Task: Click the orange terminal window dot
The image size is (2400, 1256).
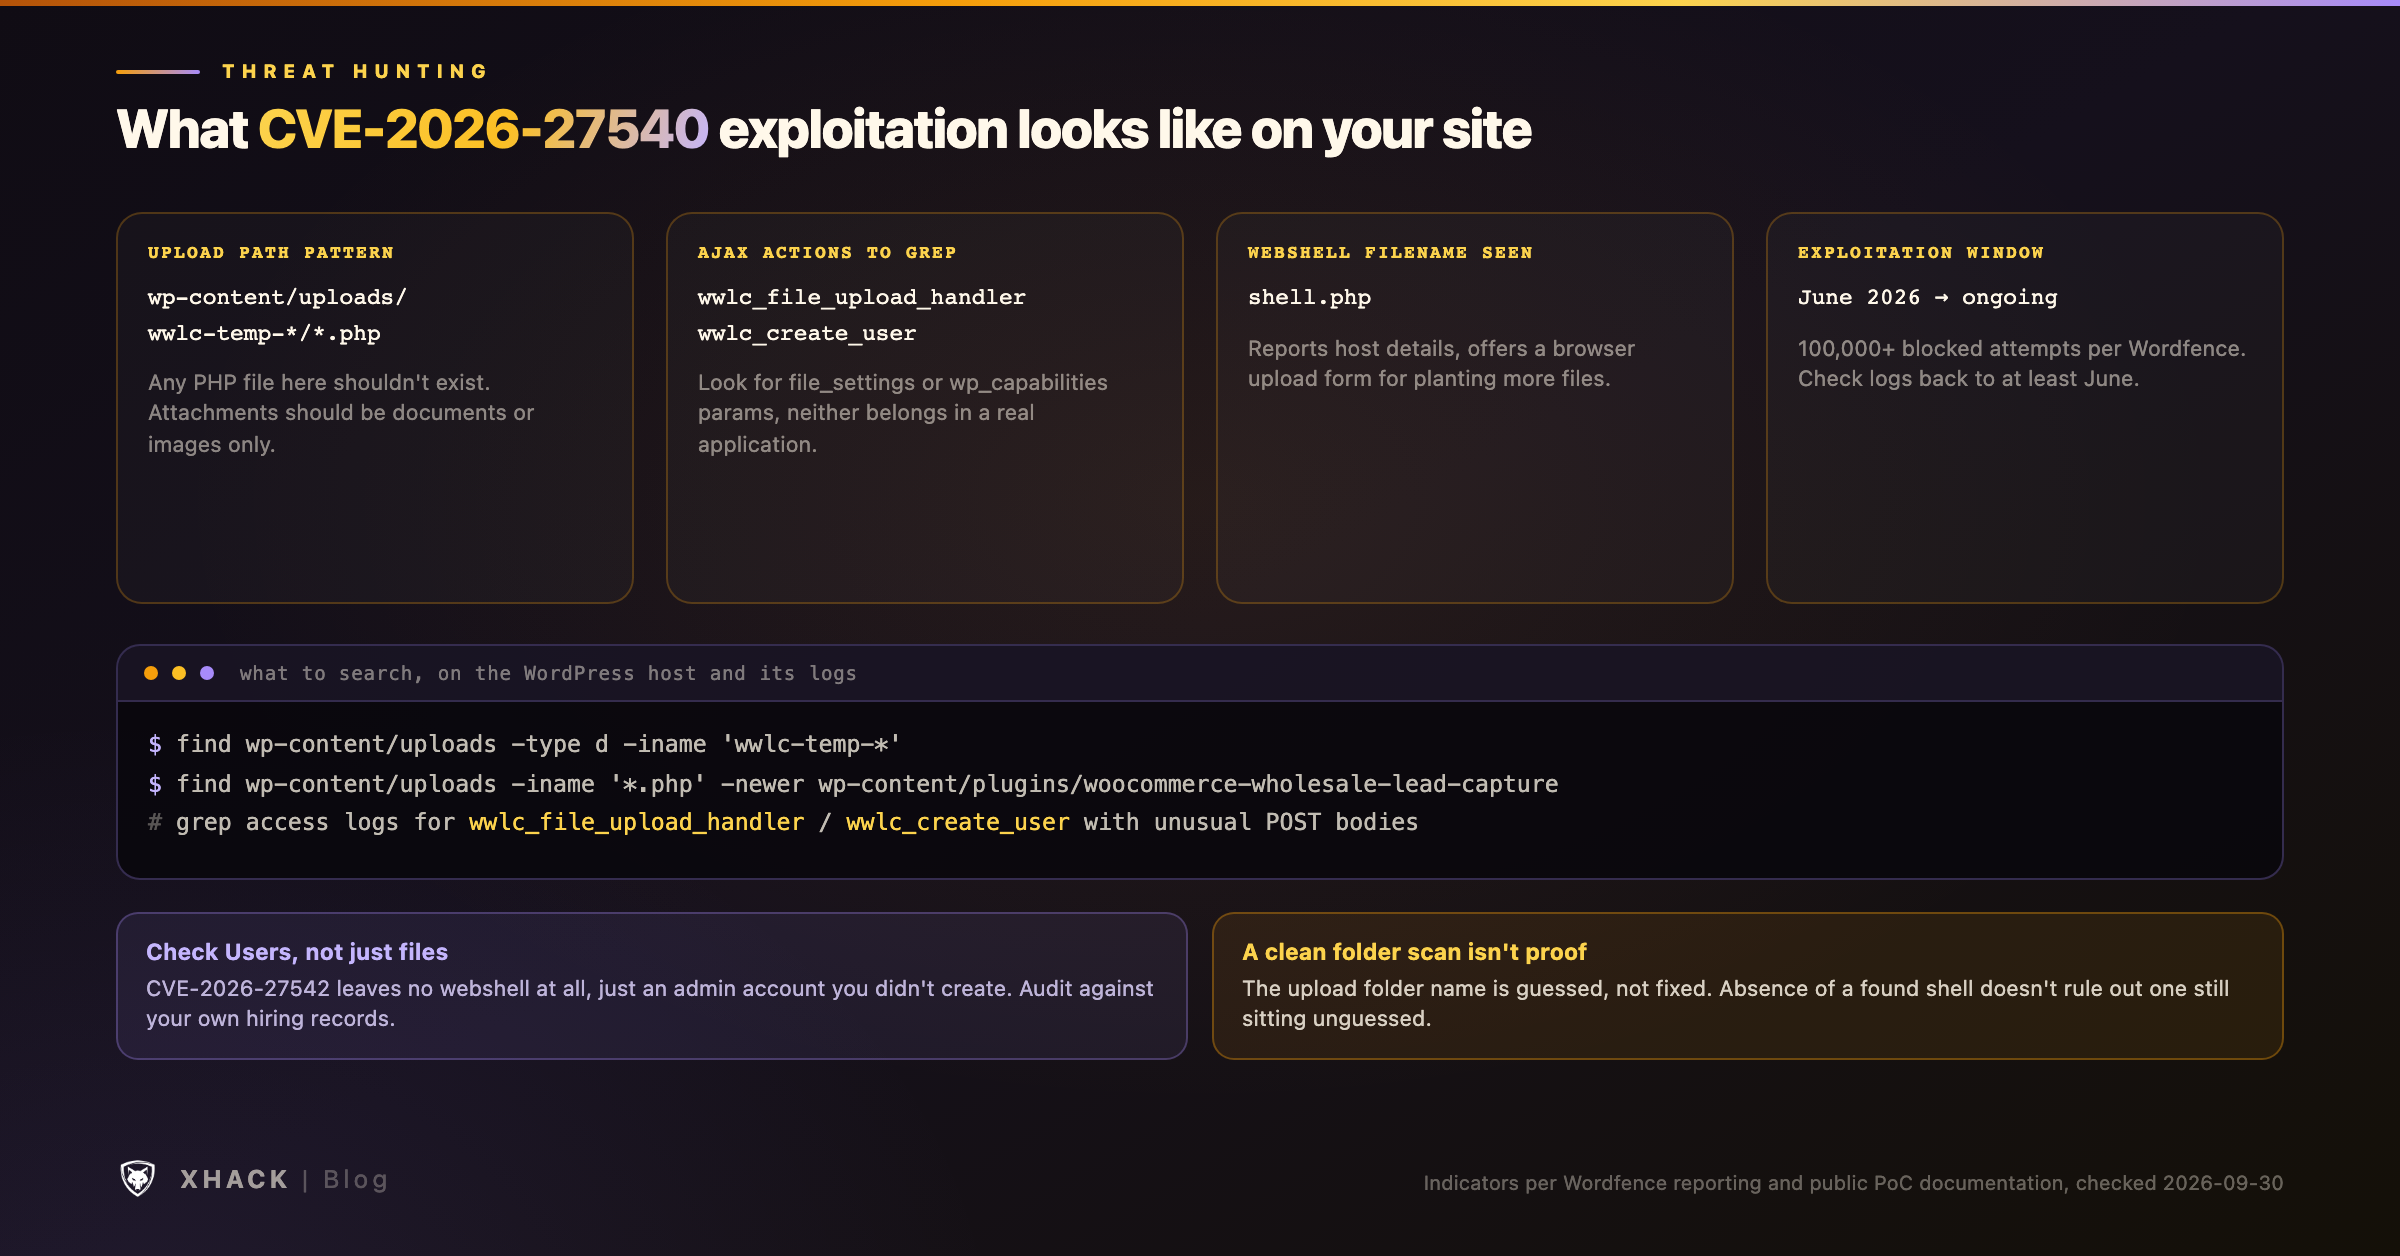Action: tap(151, 673)
